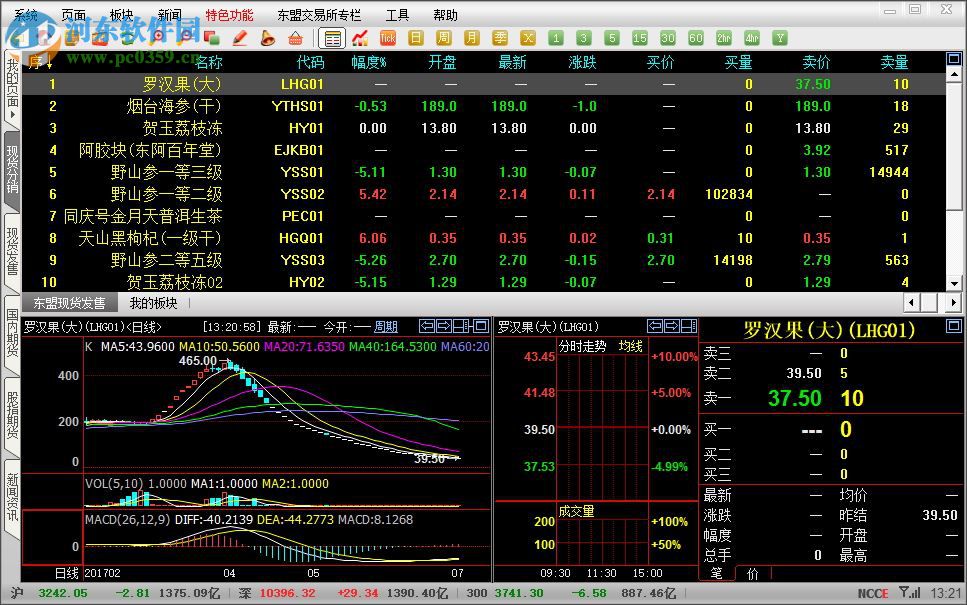This screenshot has height=605, width=967.
Task: Click the orange X period icon
Action: tap(528, 38)
